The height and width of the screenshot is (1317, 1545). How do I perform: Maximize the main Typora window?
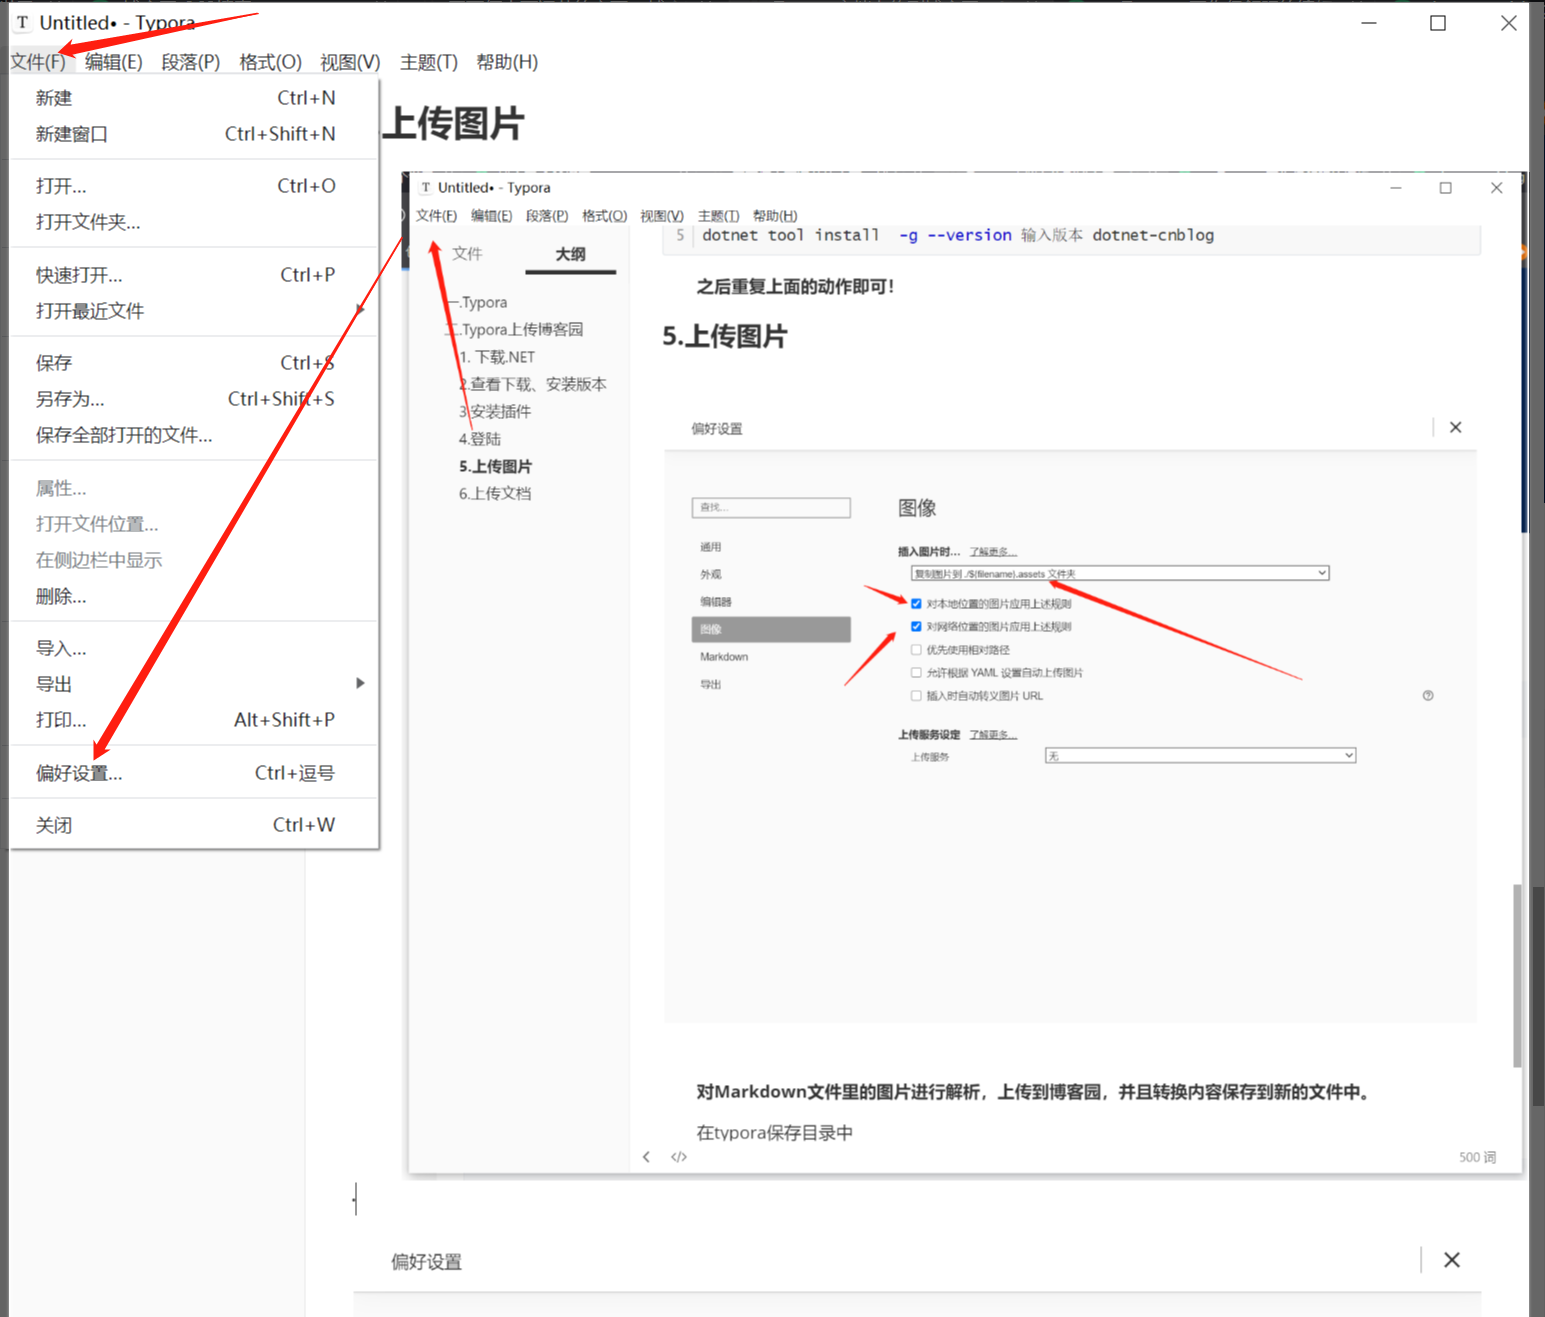tap(1438, 23)
